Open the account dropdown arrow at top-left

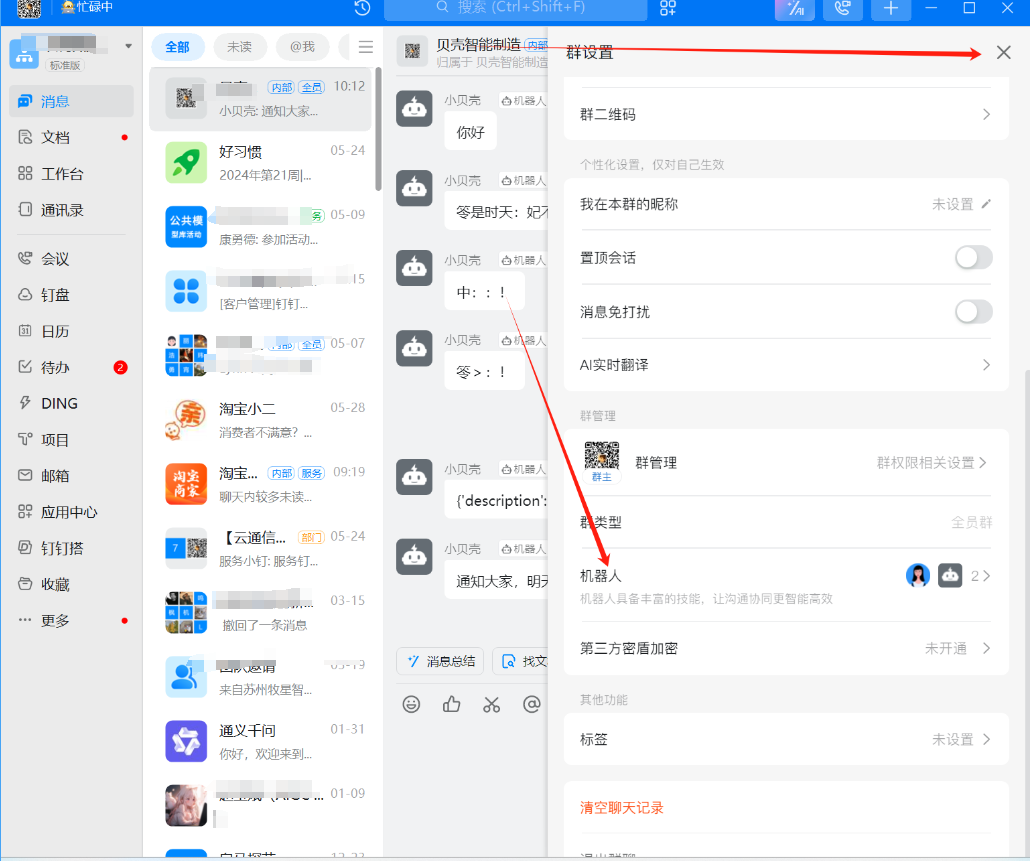click(129, 46)
